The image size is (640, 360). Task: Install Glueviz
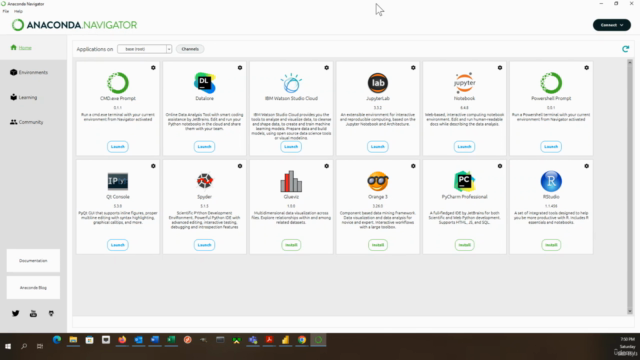[x=291, y=245]
